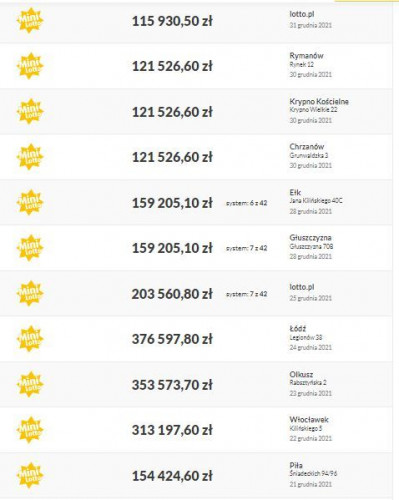
Task: Click the system 6 z 42 label
Action: coord(247,203)
